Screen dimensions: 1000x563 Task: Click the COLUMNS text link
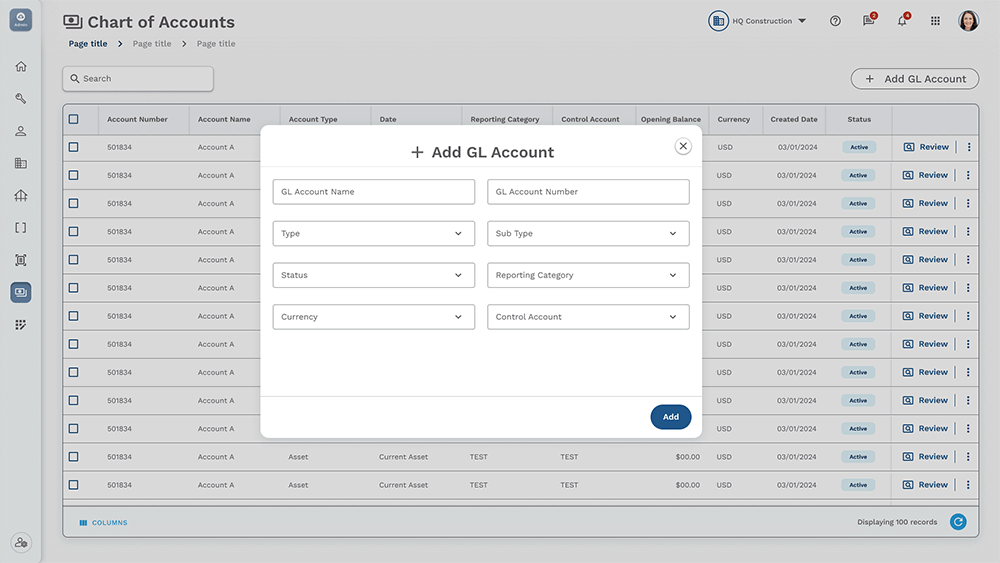[x=110, y=522]
